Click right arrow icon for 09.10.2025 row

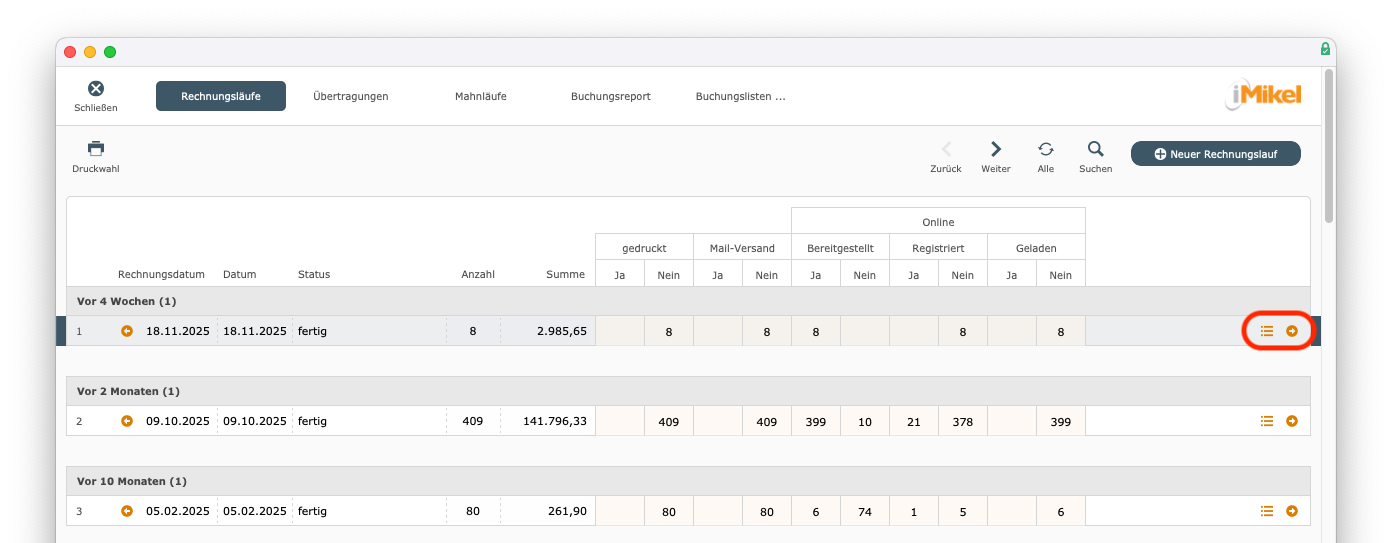1292,421
